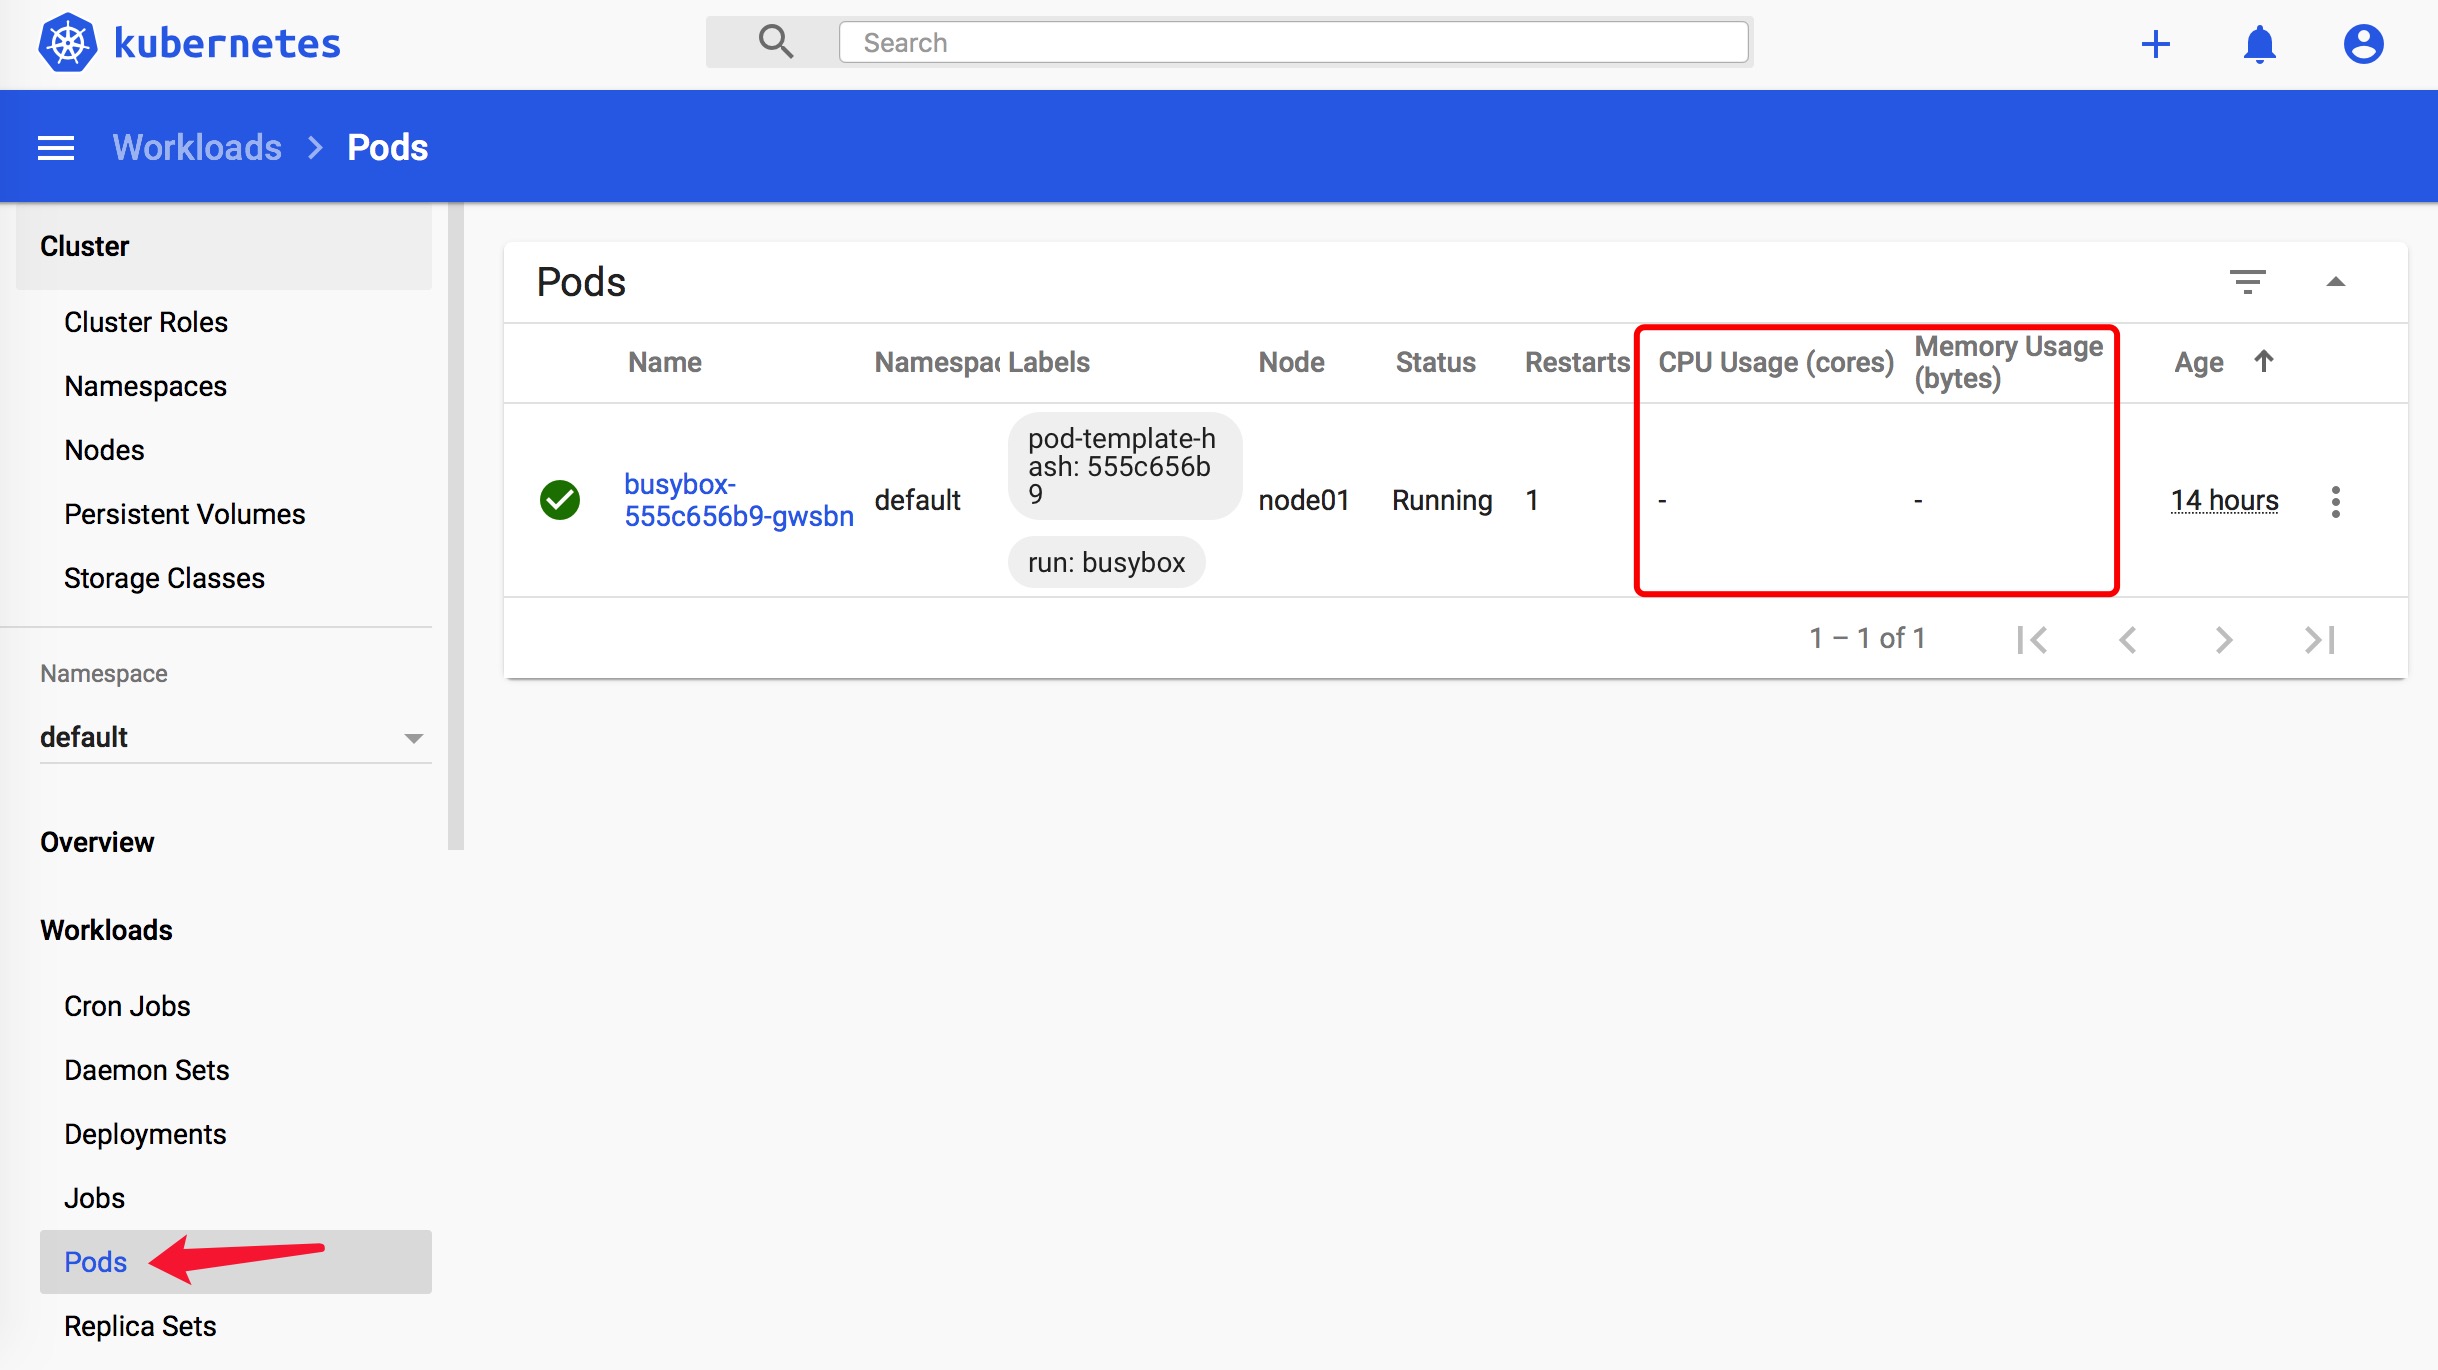Screen dimensions: 2438x1370
Task: Click the 14 hours age value
Action: pyautogui.click(x=2225, y=500)
